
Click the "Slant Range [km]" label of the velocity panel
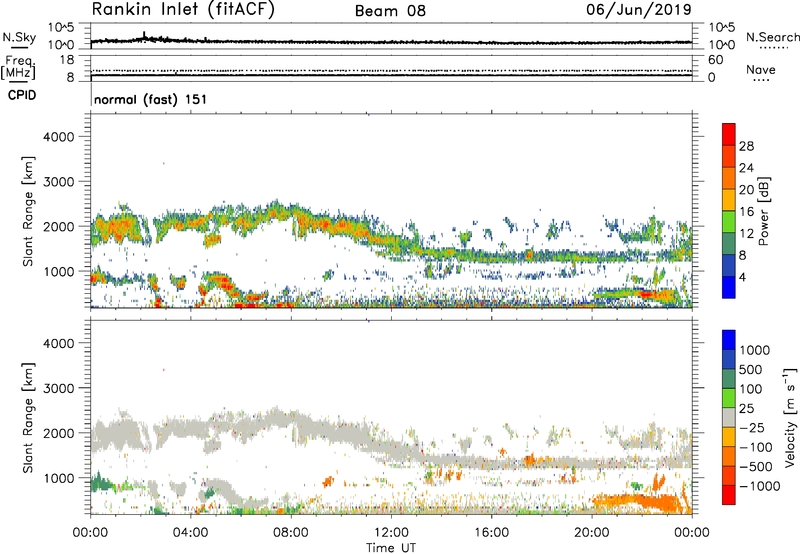pyautogui.click(x=28, y=418)
